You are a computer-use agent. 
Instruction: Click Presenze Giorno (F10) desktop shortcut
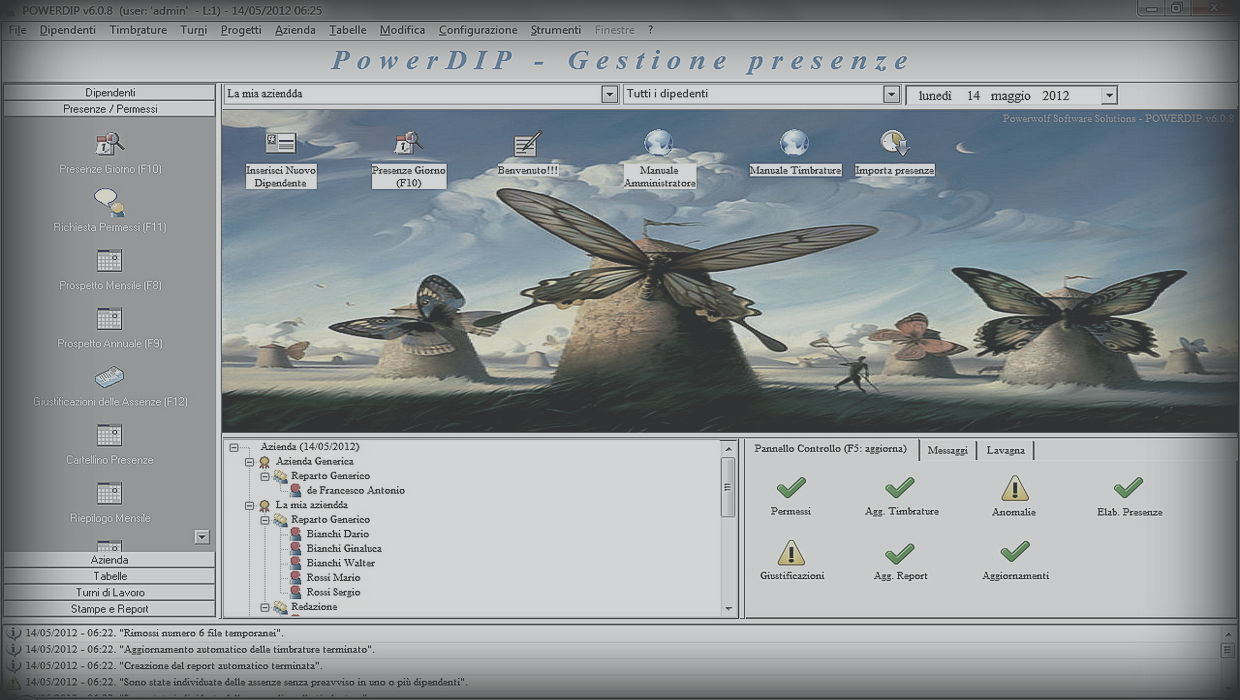click(x=408, y=160)
